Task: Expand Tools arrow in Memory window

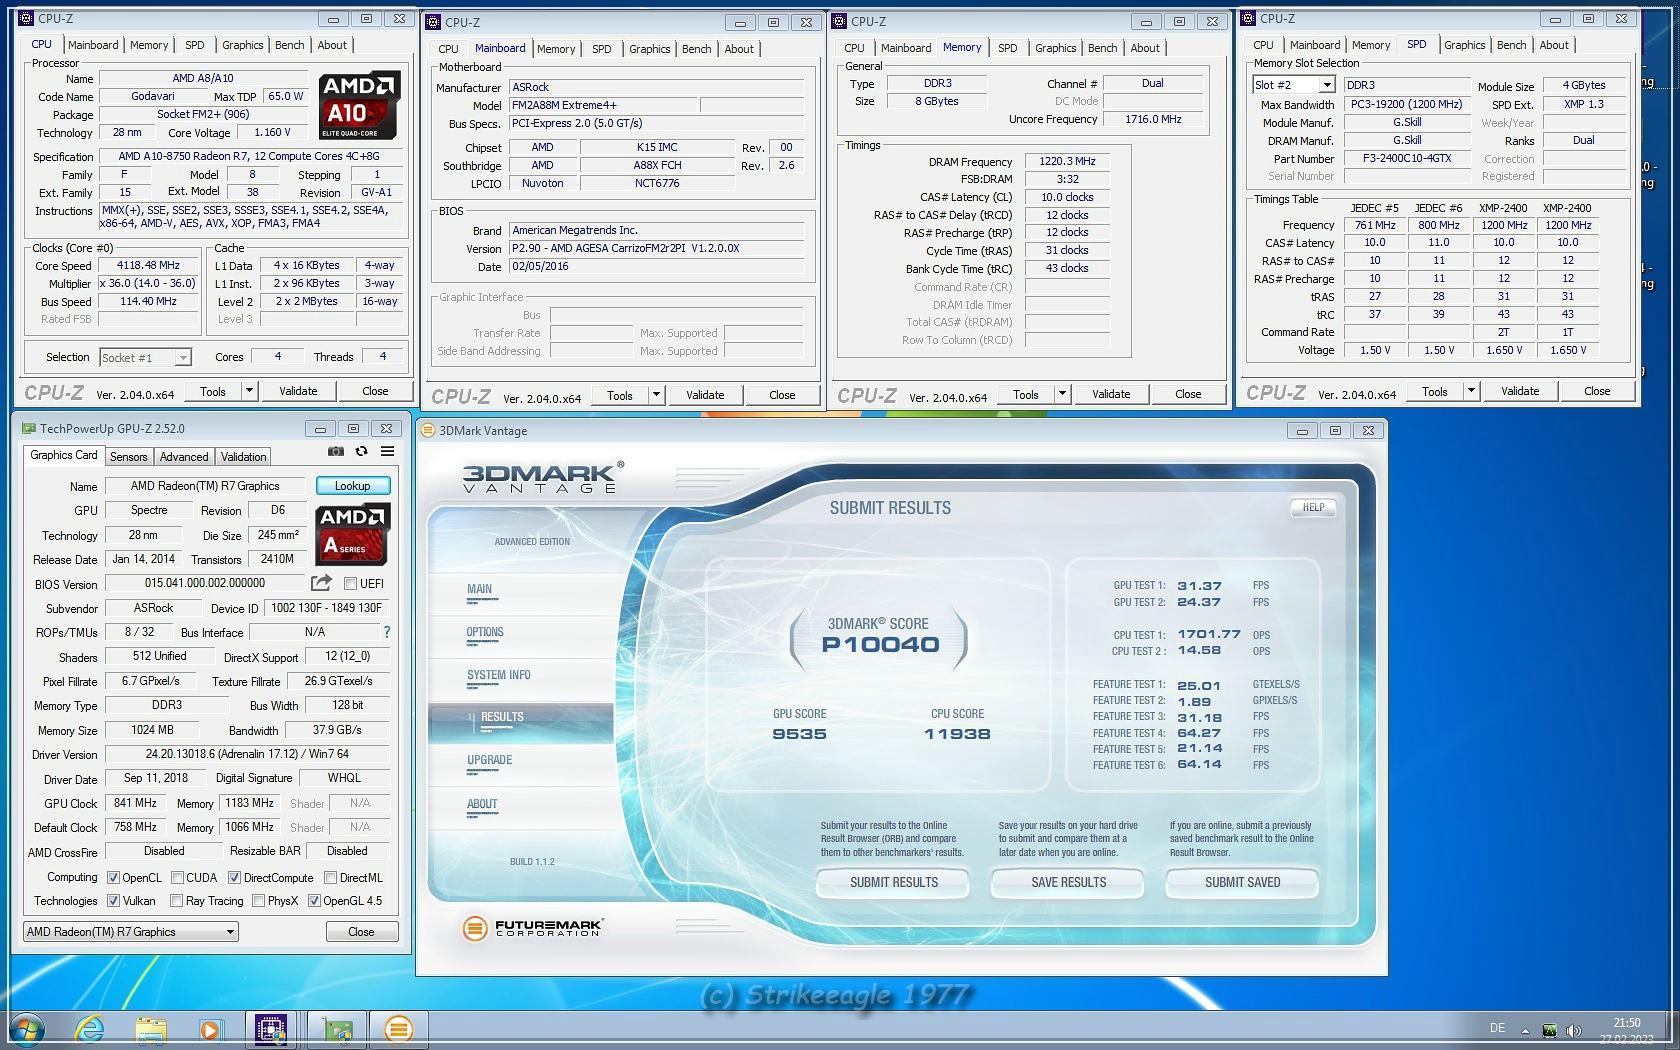Action: [1062, 394]
